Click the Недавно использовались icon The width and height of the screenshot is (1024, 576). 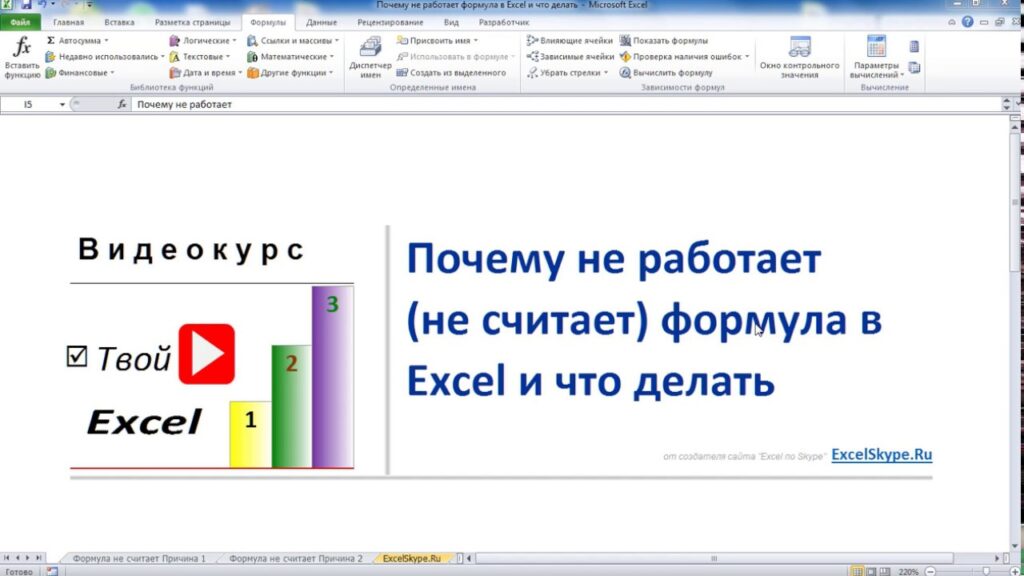click(50, 57)
